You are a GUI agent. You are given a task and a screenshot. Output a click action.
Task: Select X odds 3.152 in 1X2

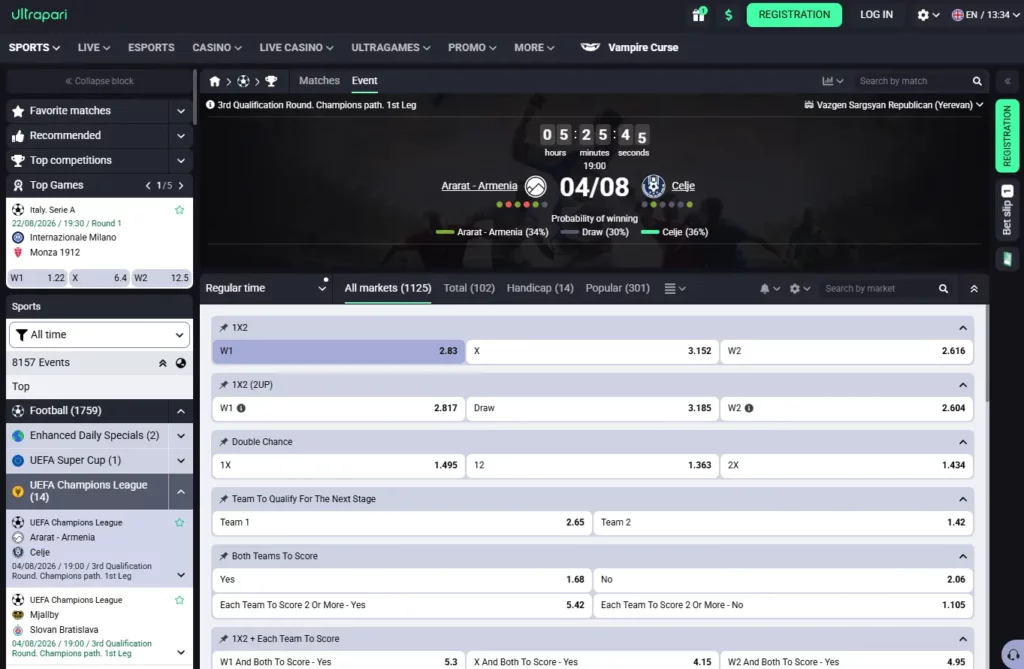pos(592,351)
